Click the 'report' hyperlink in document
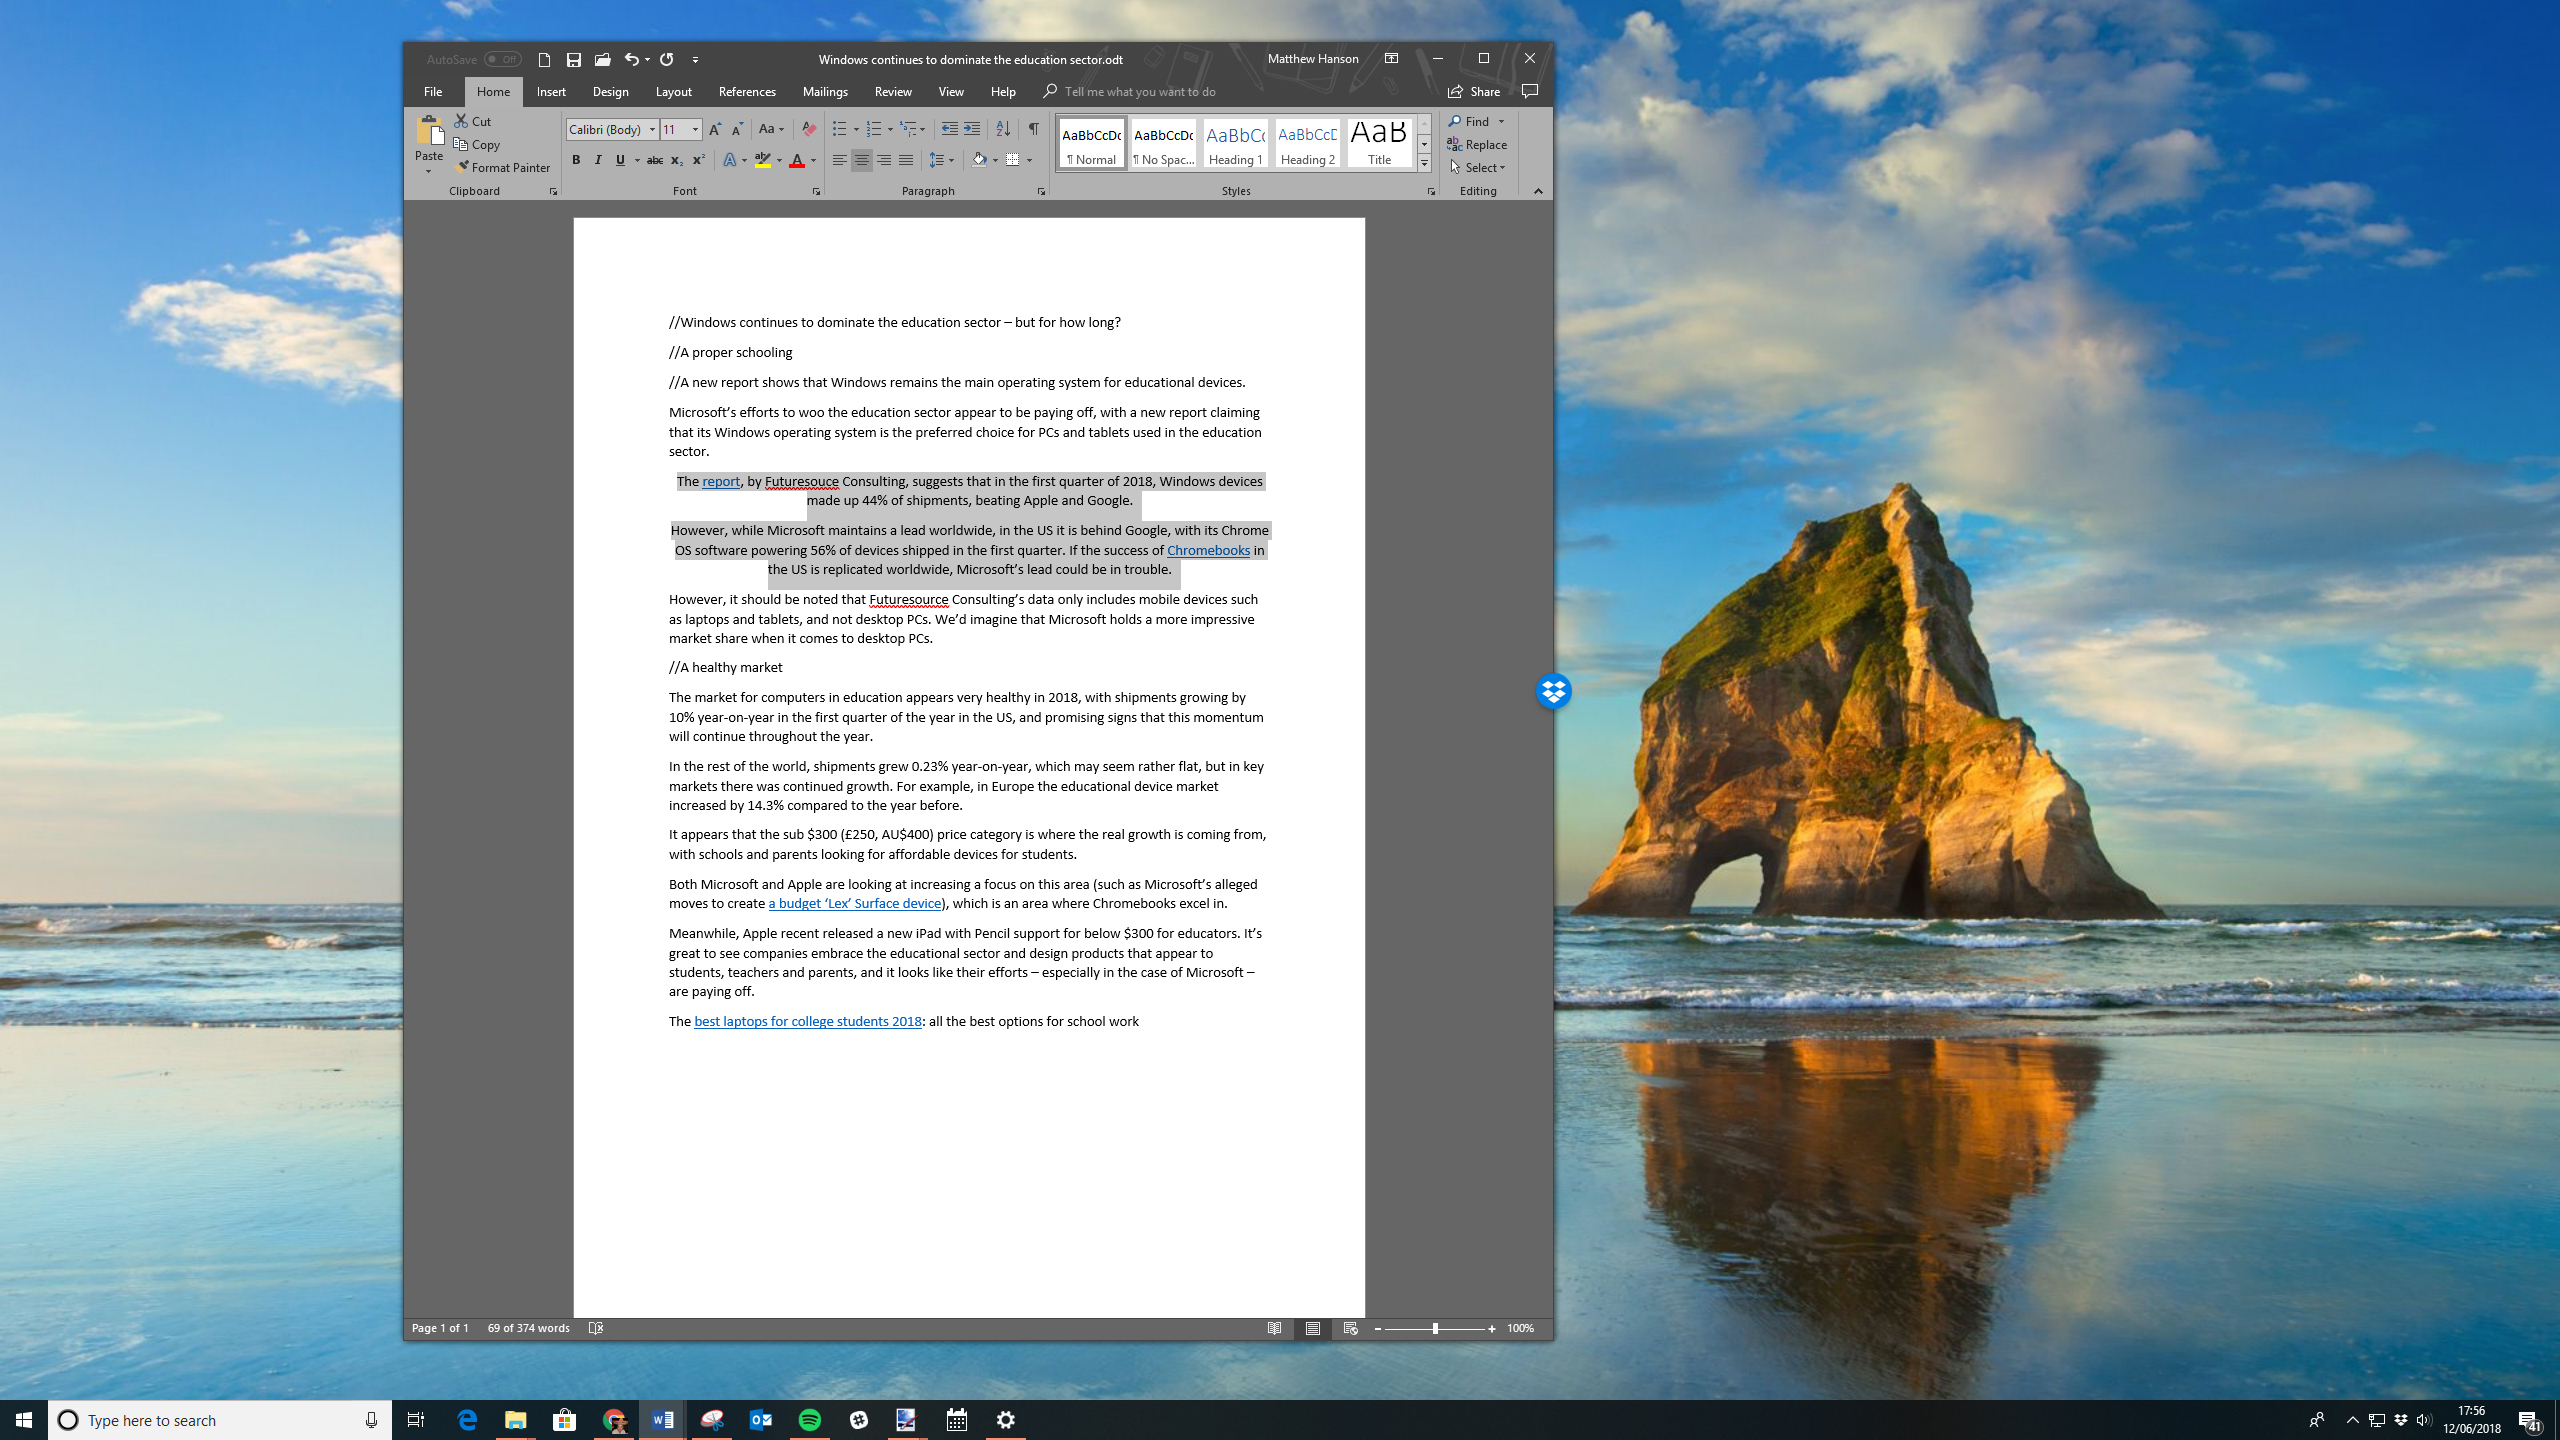This screenshot has width=2560, height=1440. point(721,480)
